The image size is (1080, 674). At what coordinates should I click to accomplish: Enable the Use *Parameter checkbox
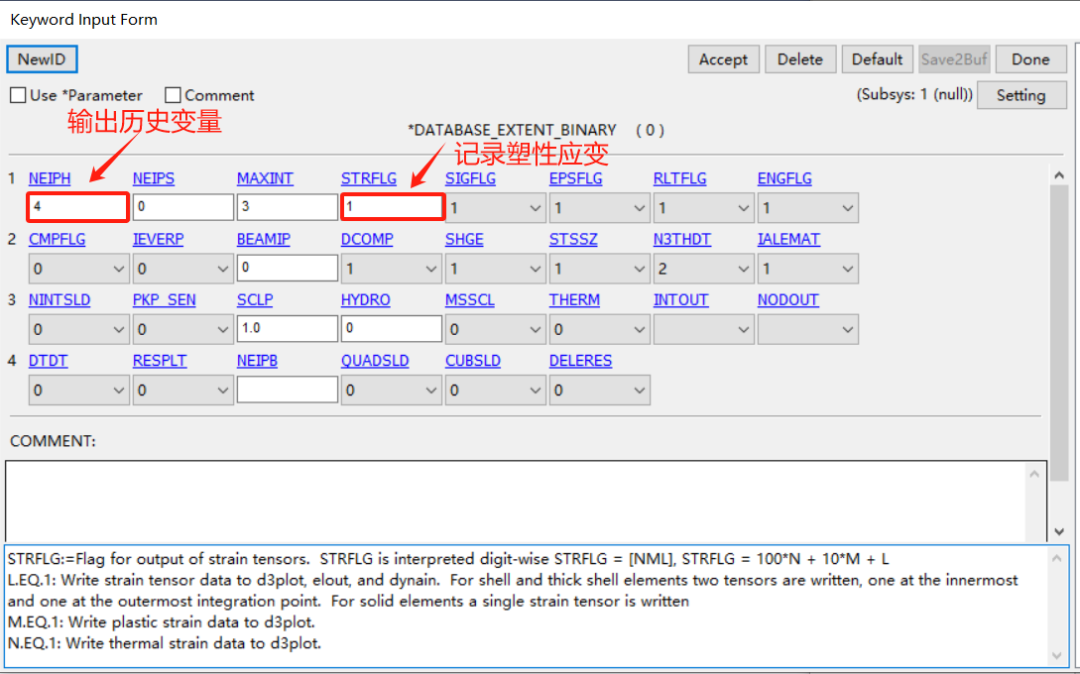click(19, 95)
